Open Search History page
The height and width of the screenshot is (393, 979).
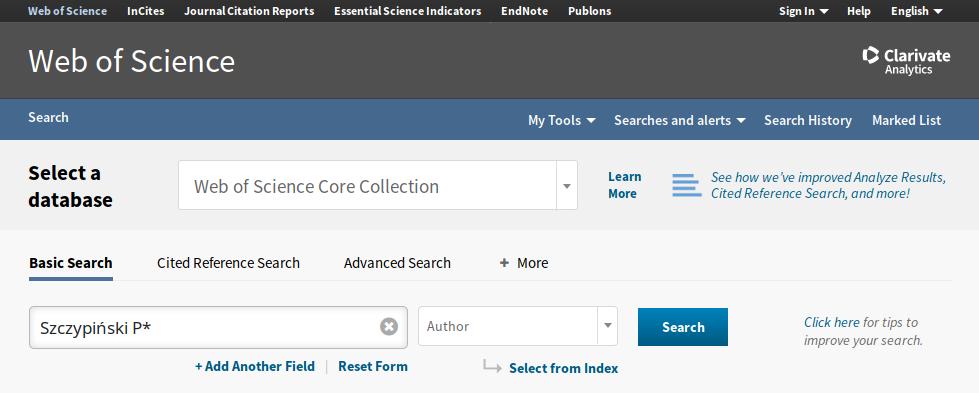807,121
